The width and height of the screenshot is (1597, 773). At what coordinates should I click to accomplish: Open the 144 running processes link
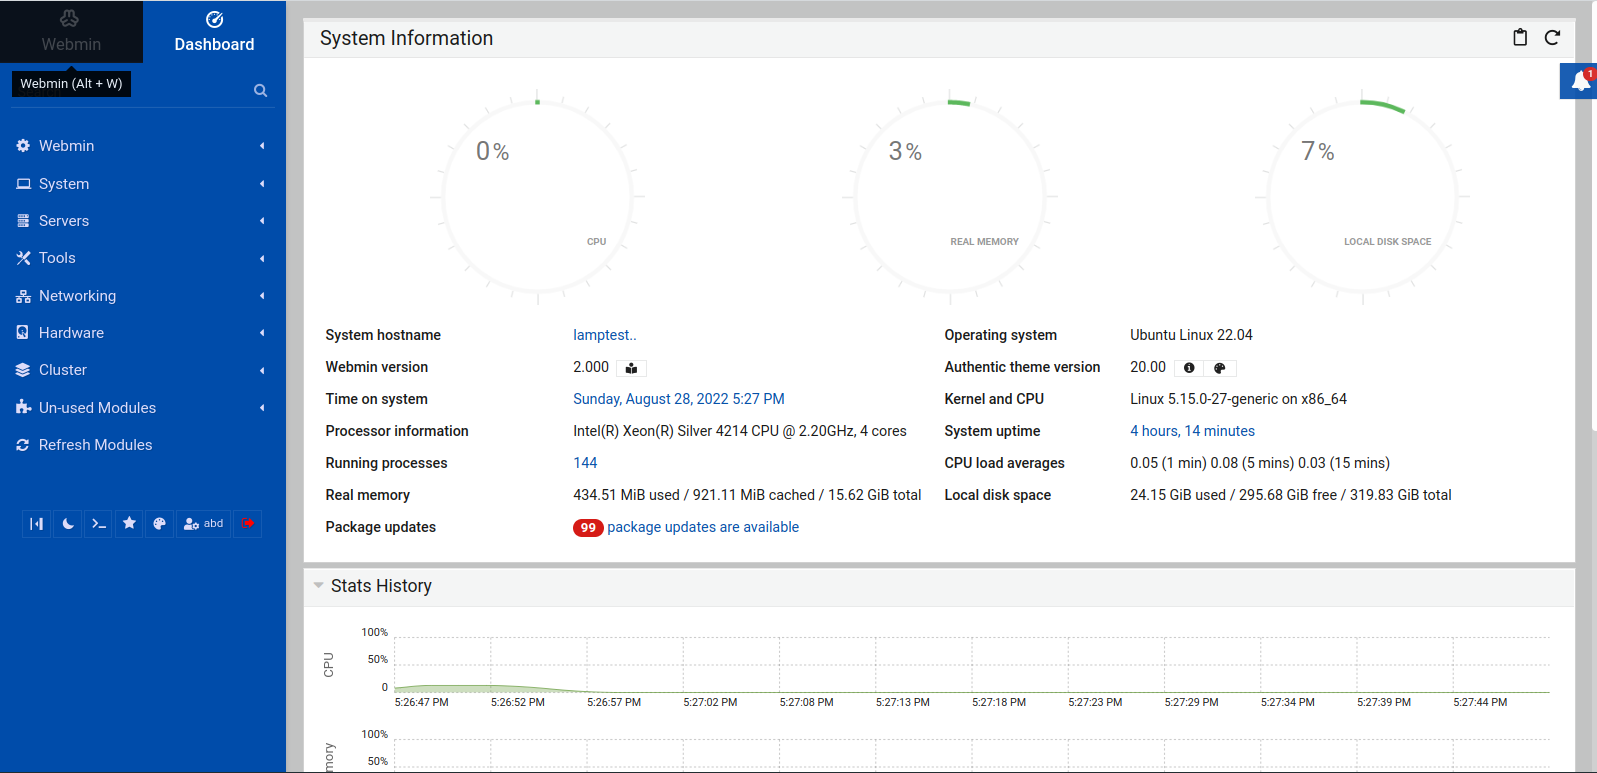(x=585, y=463)
